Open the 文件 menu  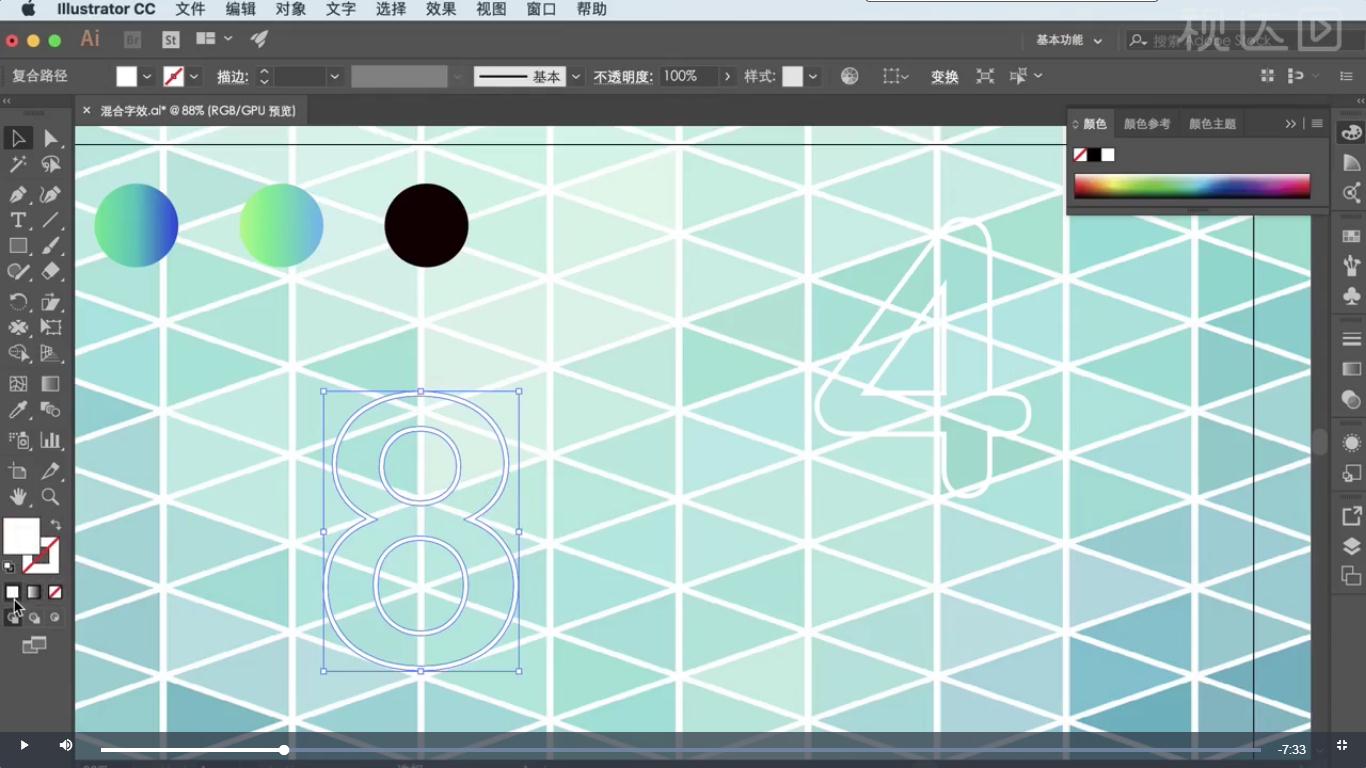point(190,9)
